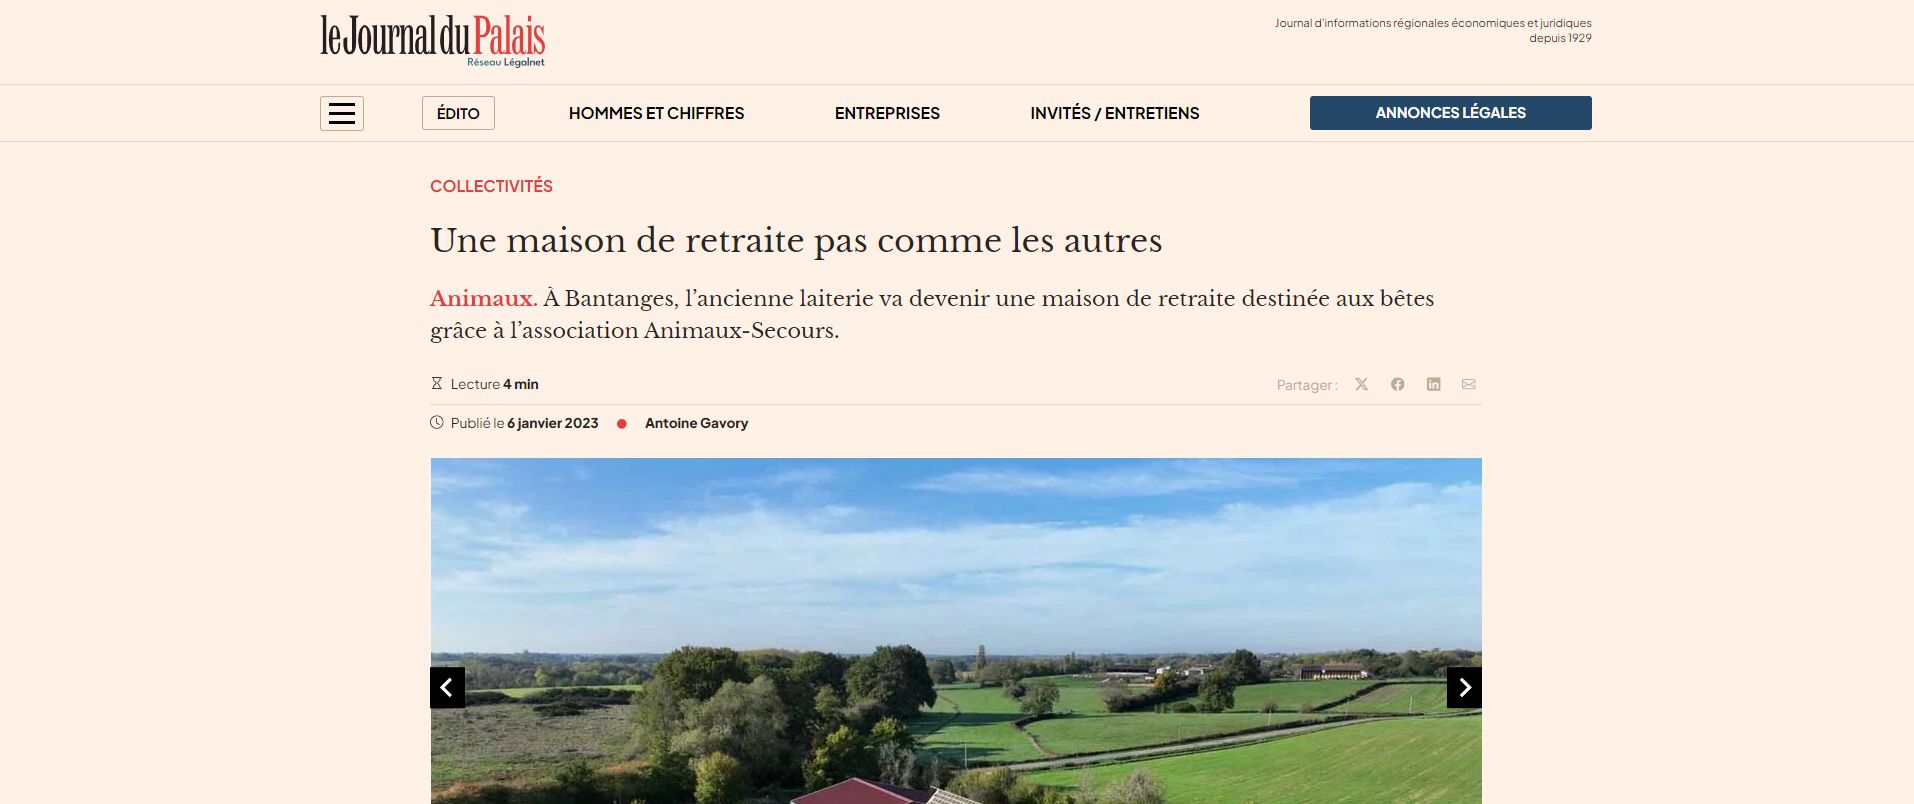Image resolution: width=1914 pixels, height=804 pixels.
Task: Open the ÉDITO section
Action: tap(458, 113)
